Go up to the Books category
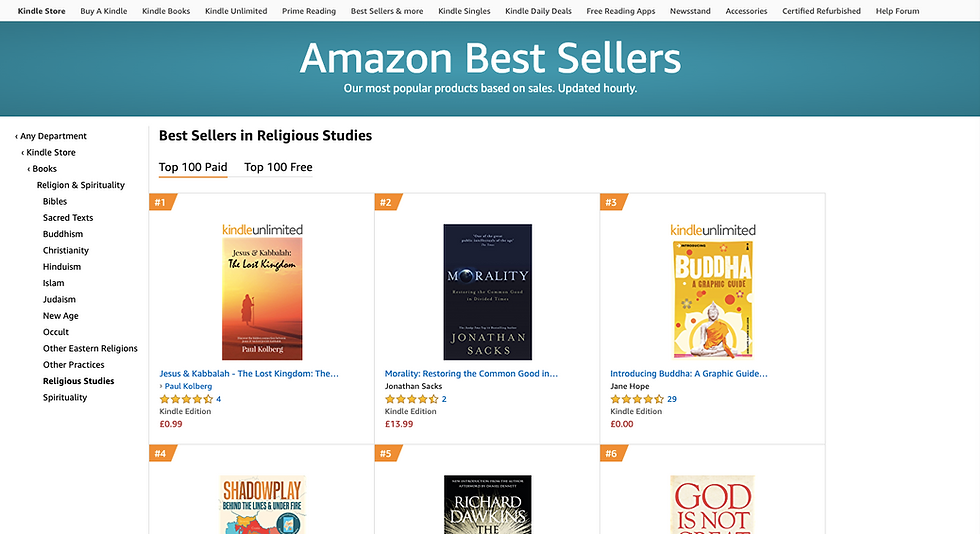This screenshot has height=534, width=980. 43,169
